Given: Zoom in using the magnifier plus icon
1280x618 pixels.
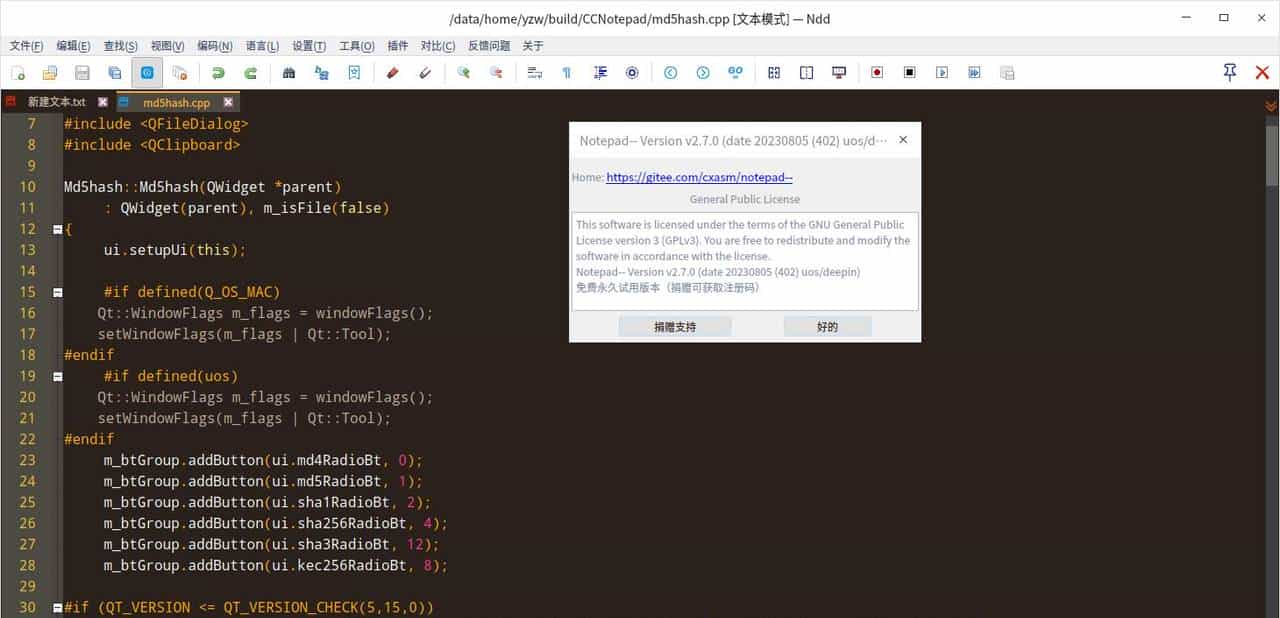Looking at the screenshot, I should coord(462,72).
